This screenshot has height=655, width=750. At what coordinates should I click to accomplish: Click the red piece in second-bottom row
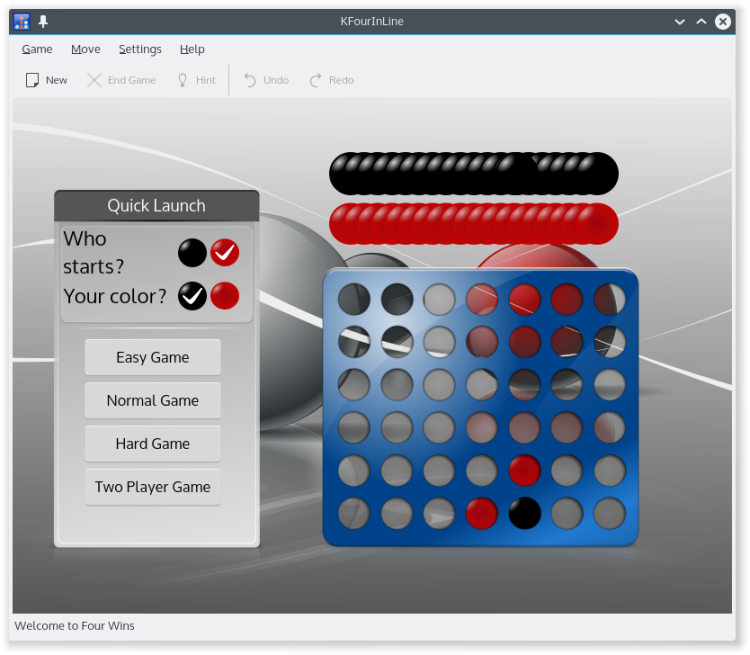[x=525, y=470]
